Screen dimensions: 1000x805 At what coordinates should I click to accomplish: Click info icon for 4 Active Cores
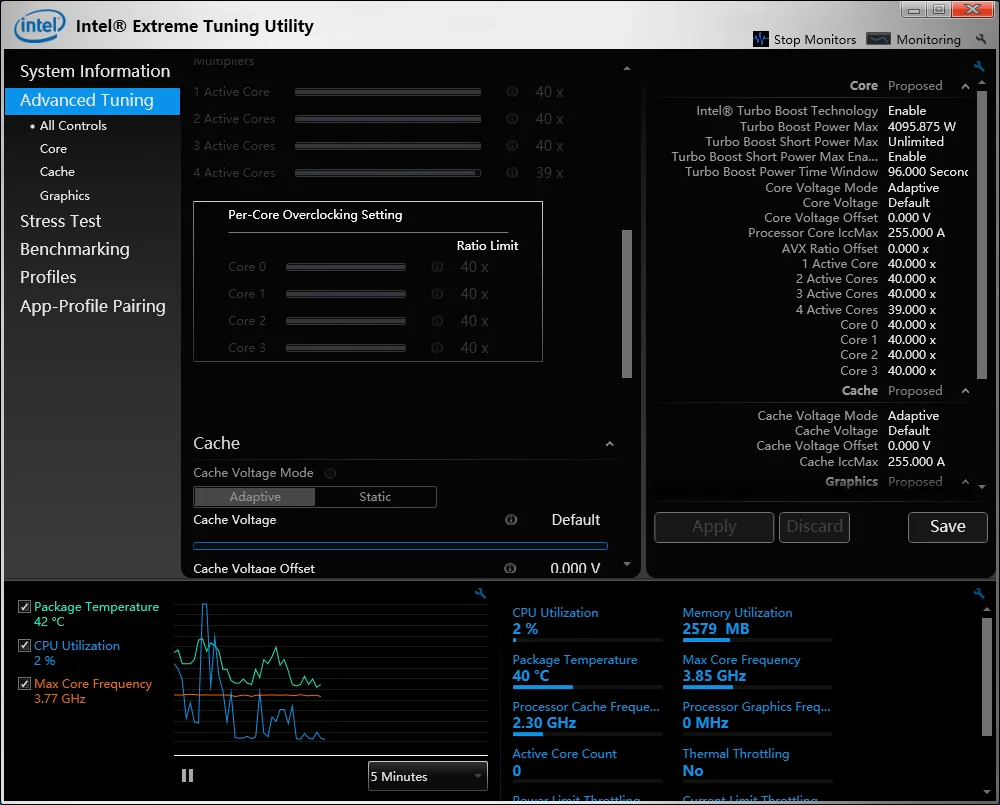point(512,173)
